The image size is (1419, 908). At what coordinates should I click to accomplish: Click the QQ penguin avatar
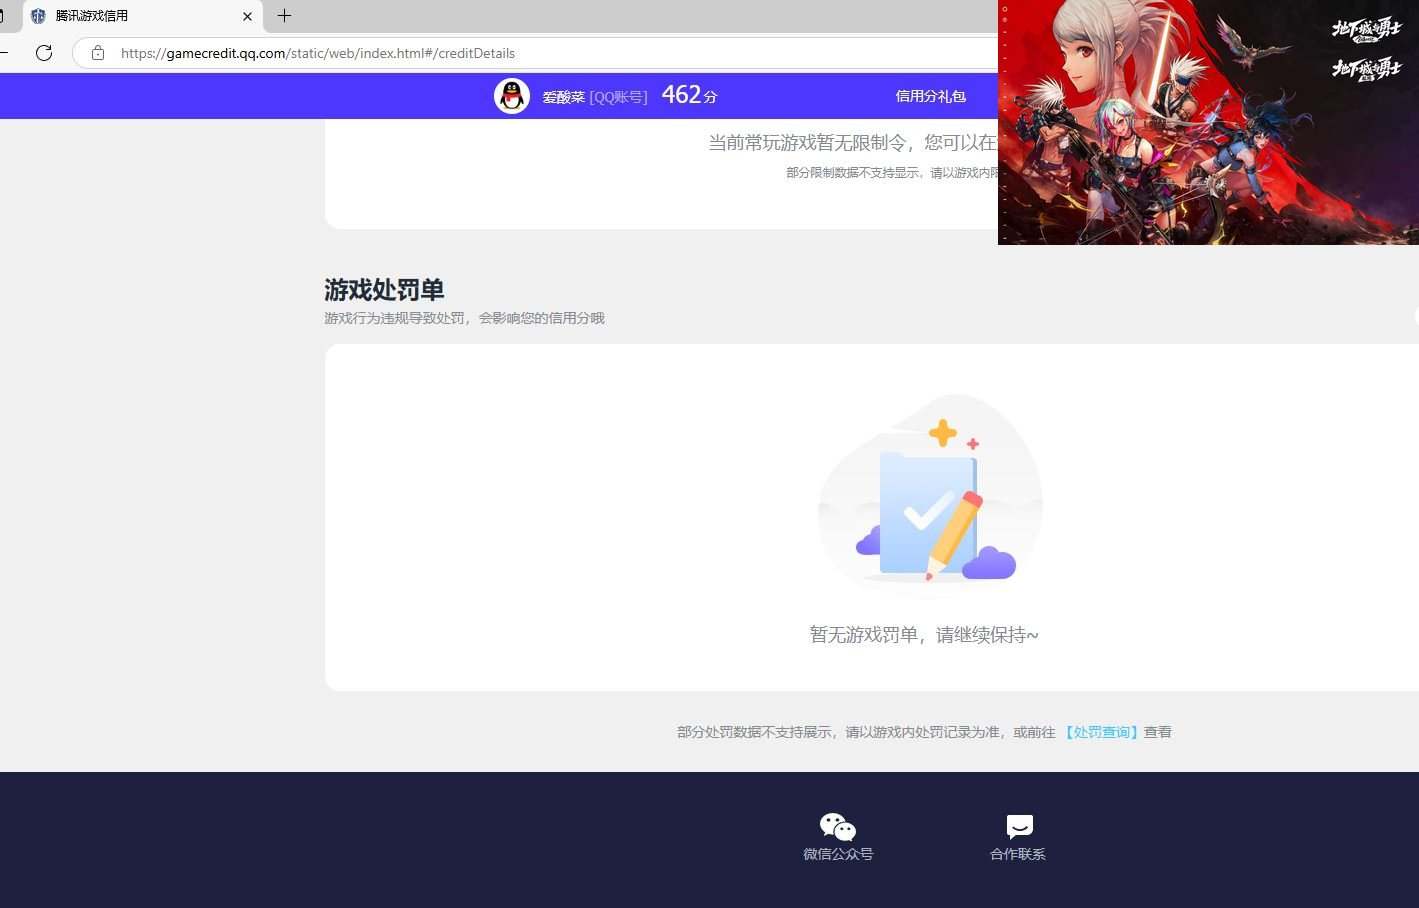(x=512, y=96)
